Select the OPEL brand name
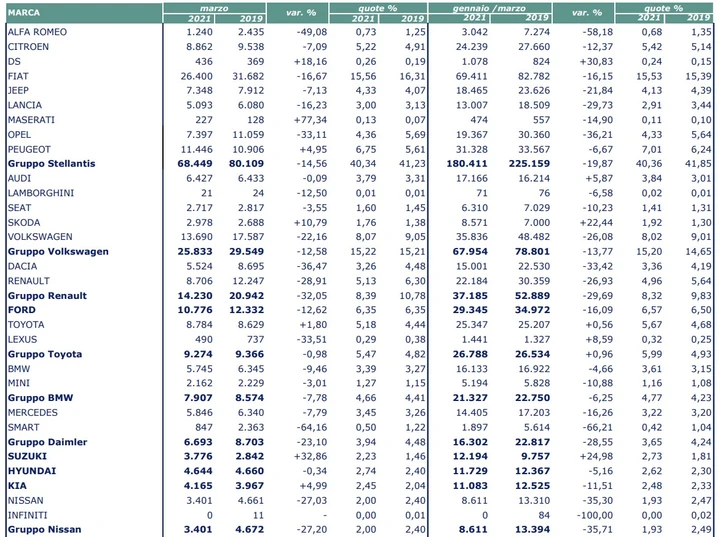Screen dimensions: 720x537 [19, 135]
